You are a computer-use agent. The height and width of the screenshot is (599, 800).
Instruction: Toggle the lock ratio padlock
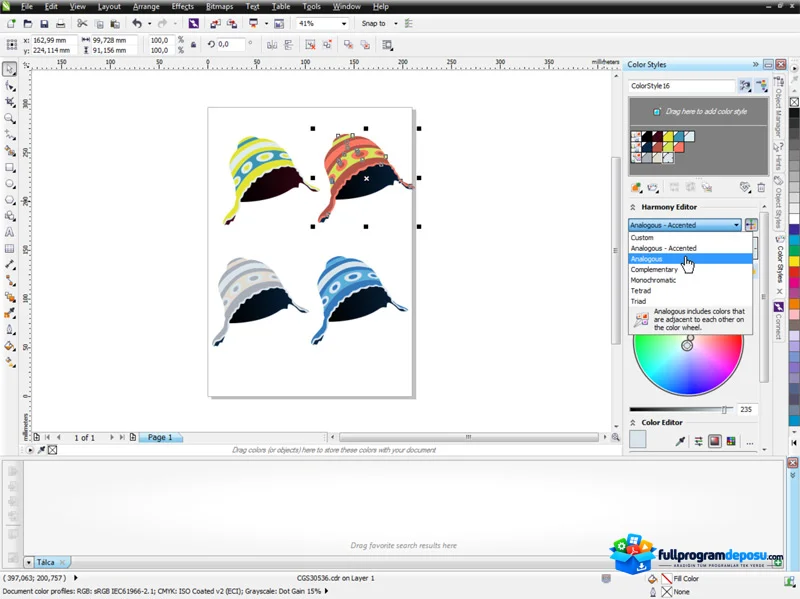[x=193, y=45]
